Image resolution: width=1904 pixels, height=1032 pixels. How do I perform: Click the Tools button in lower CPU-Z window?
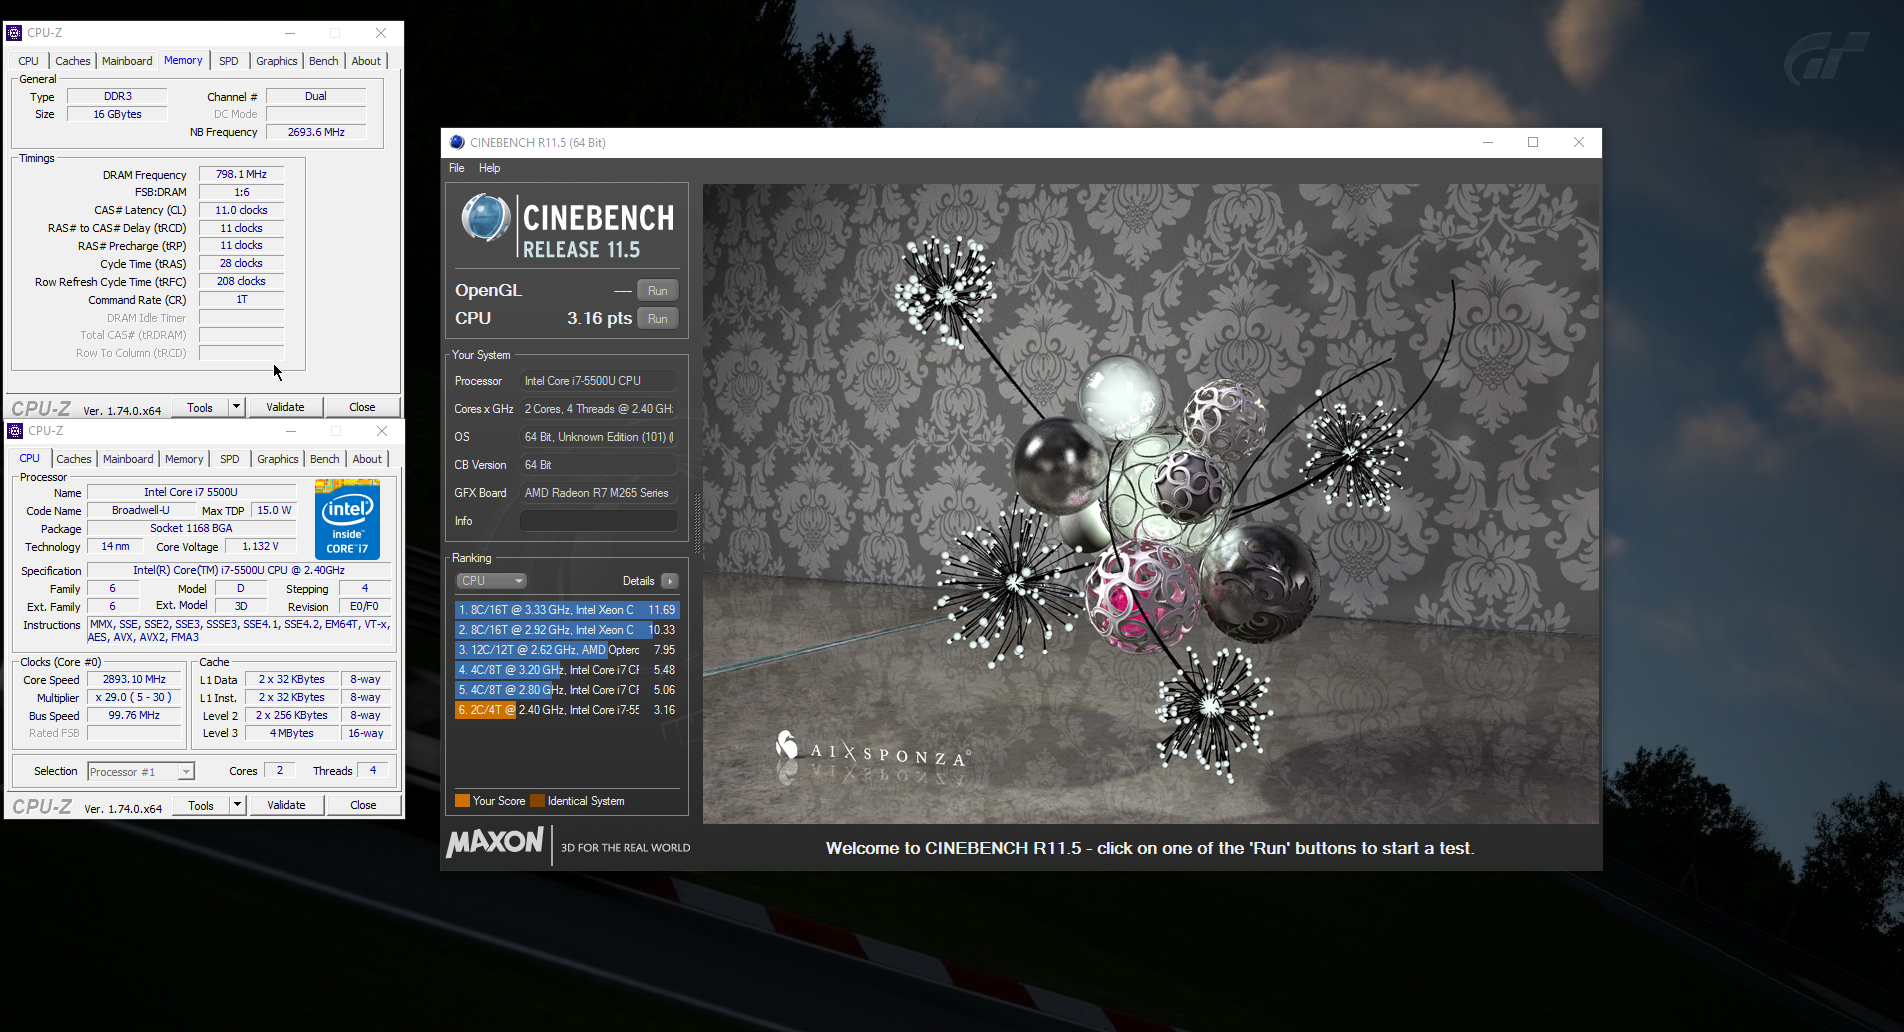(201, 805)
